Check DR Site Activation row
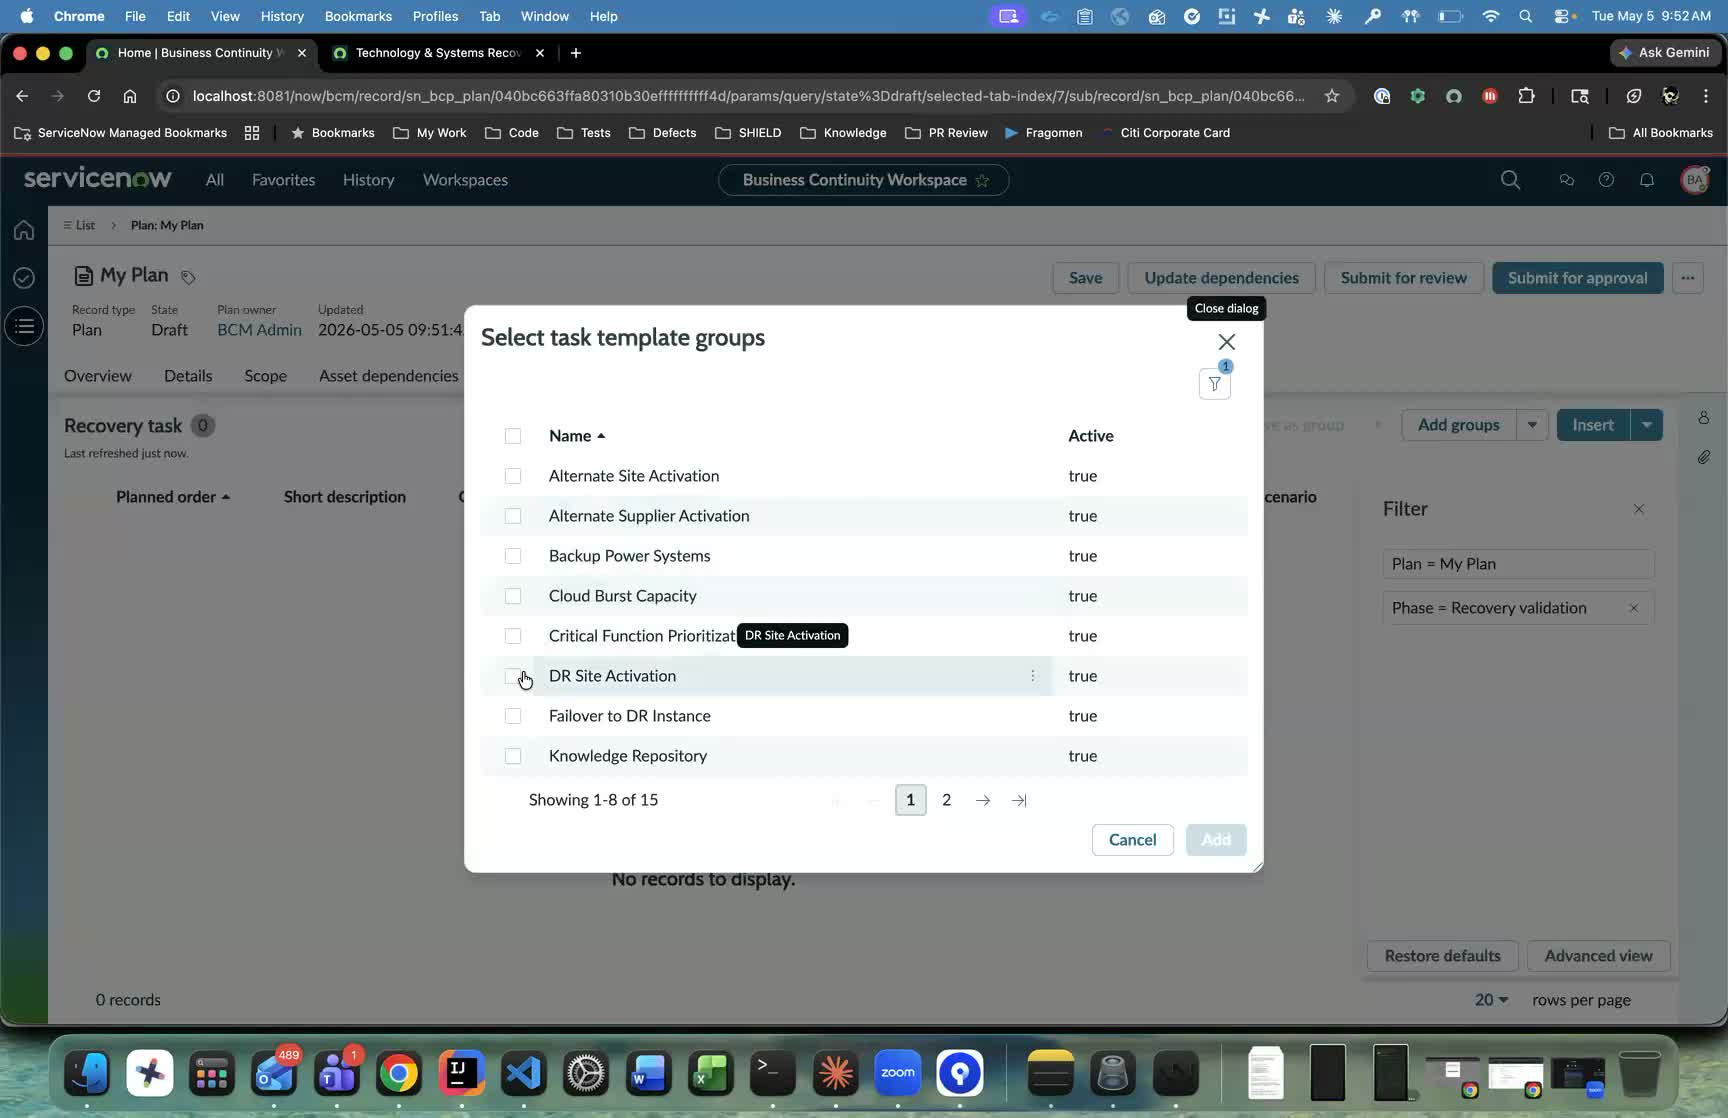 (513, 676)
